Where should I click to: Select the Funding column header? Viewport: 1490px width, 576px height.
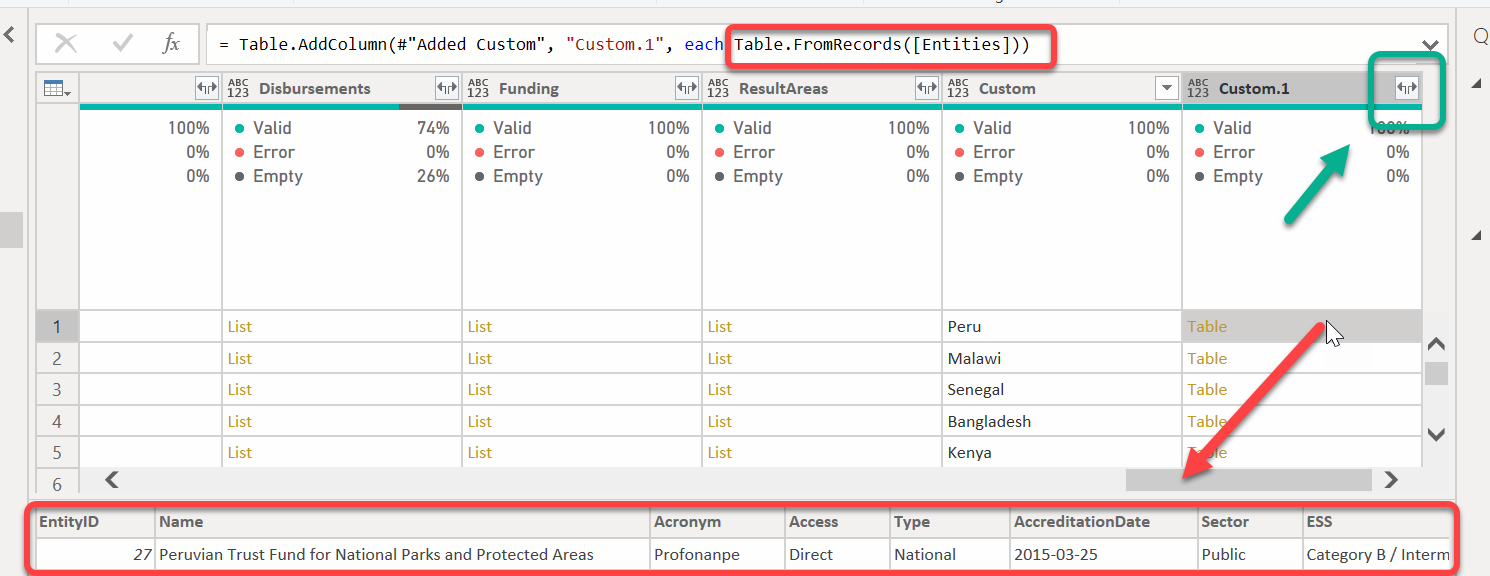pyautogui.click(x=582, y=88)
